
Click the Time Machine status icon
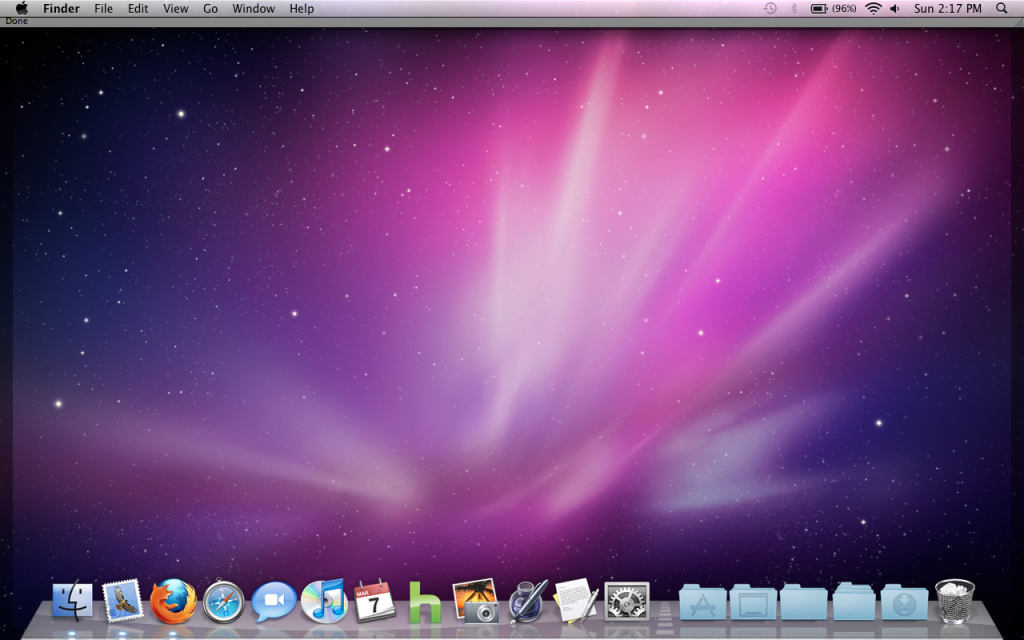(x=771, y=8)
